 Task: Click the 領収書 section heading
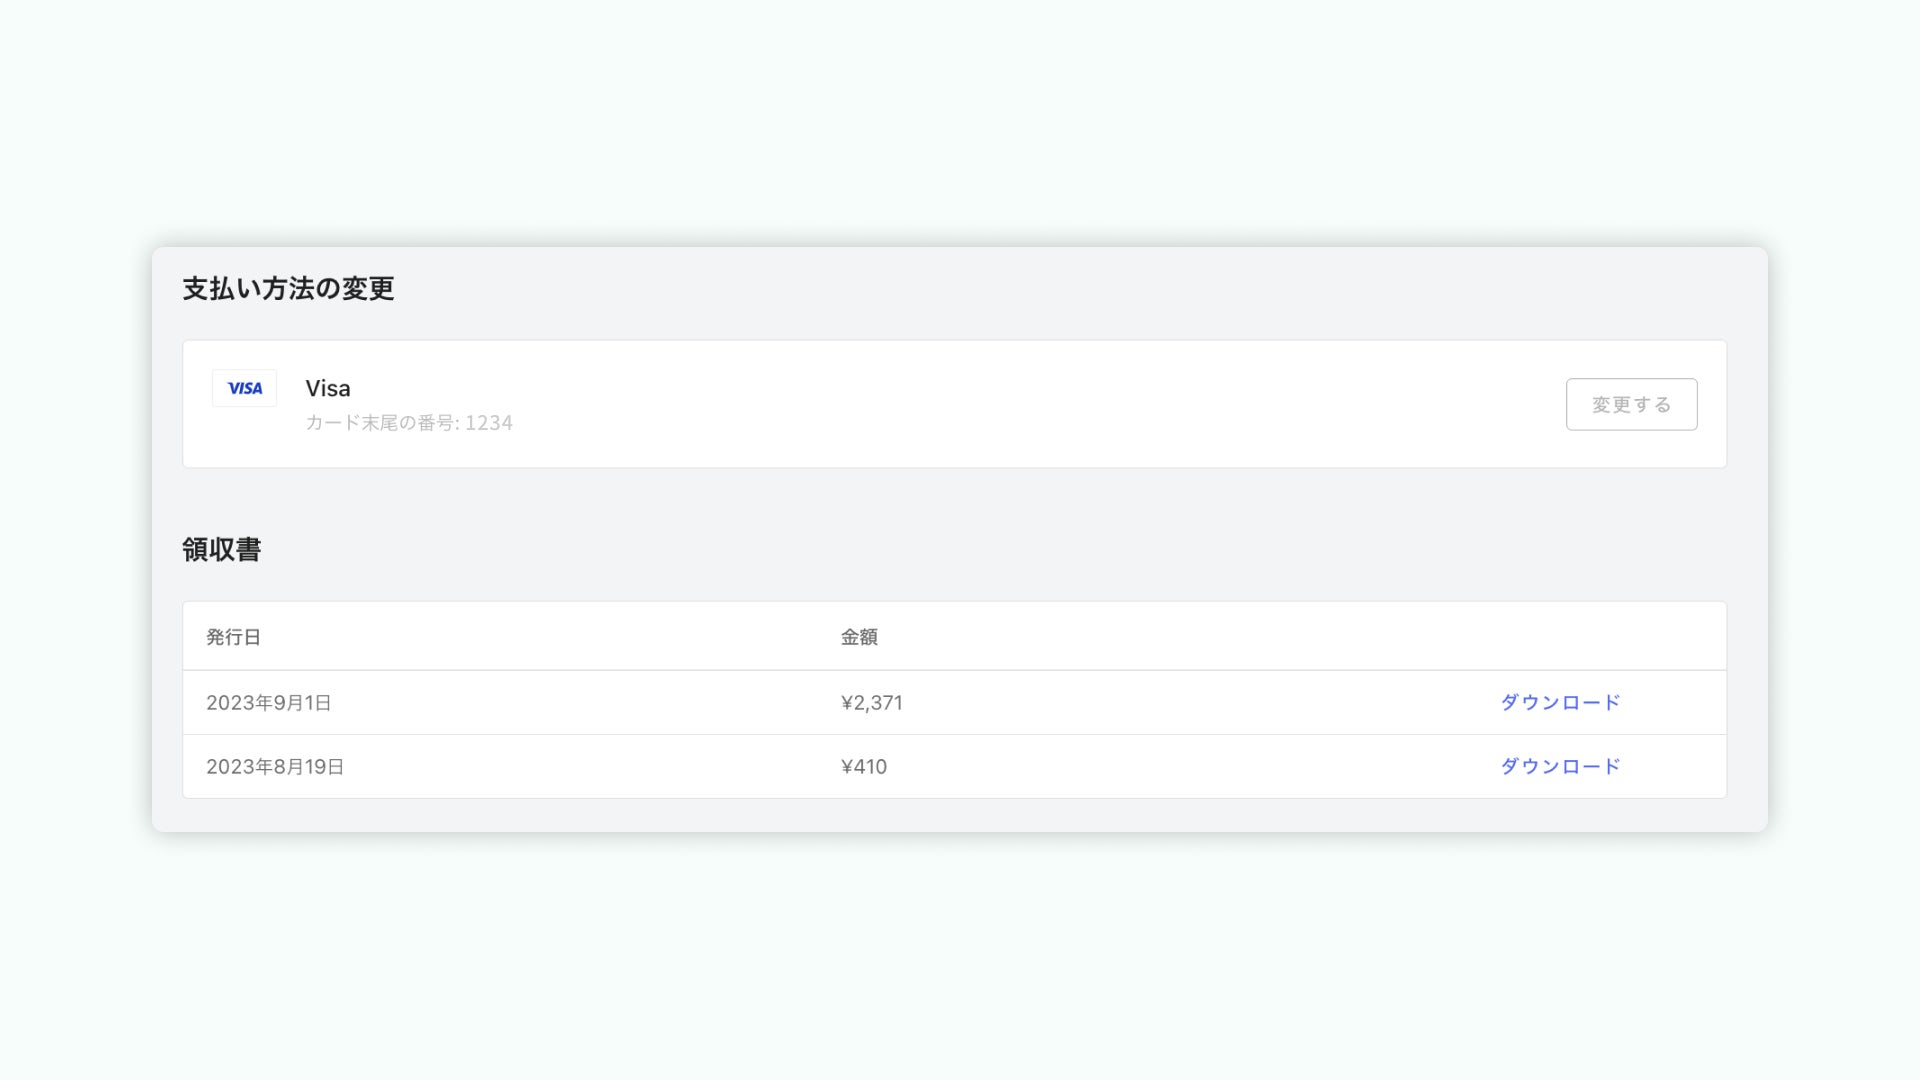tap(221, 549)
